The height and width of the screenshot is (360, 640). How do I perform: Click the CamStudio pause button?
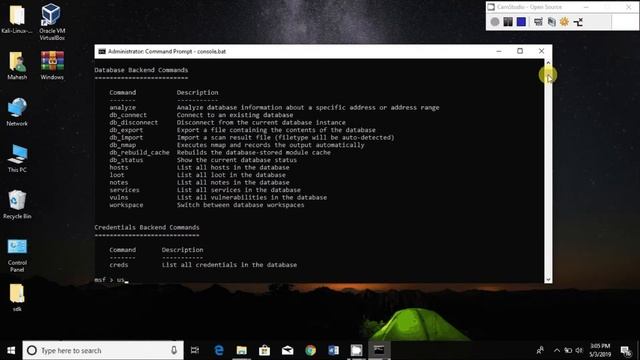pyautogui.click(x=508, y=22)
